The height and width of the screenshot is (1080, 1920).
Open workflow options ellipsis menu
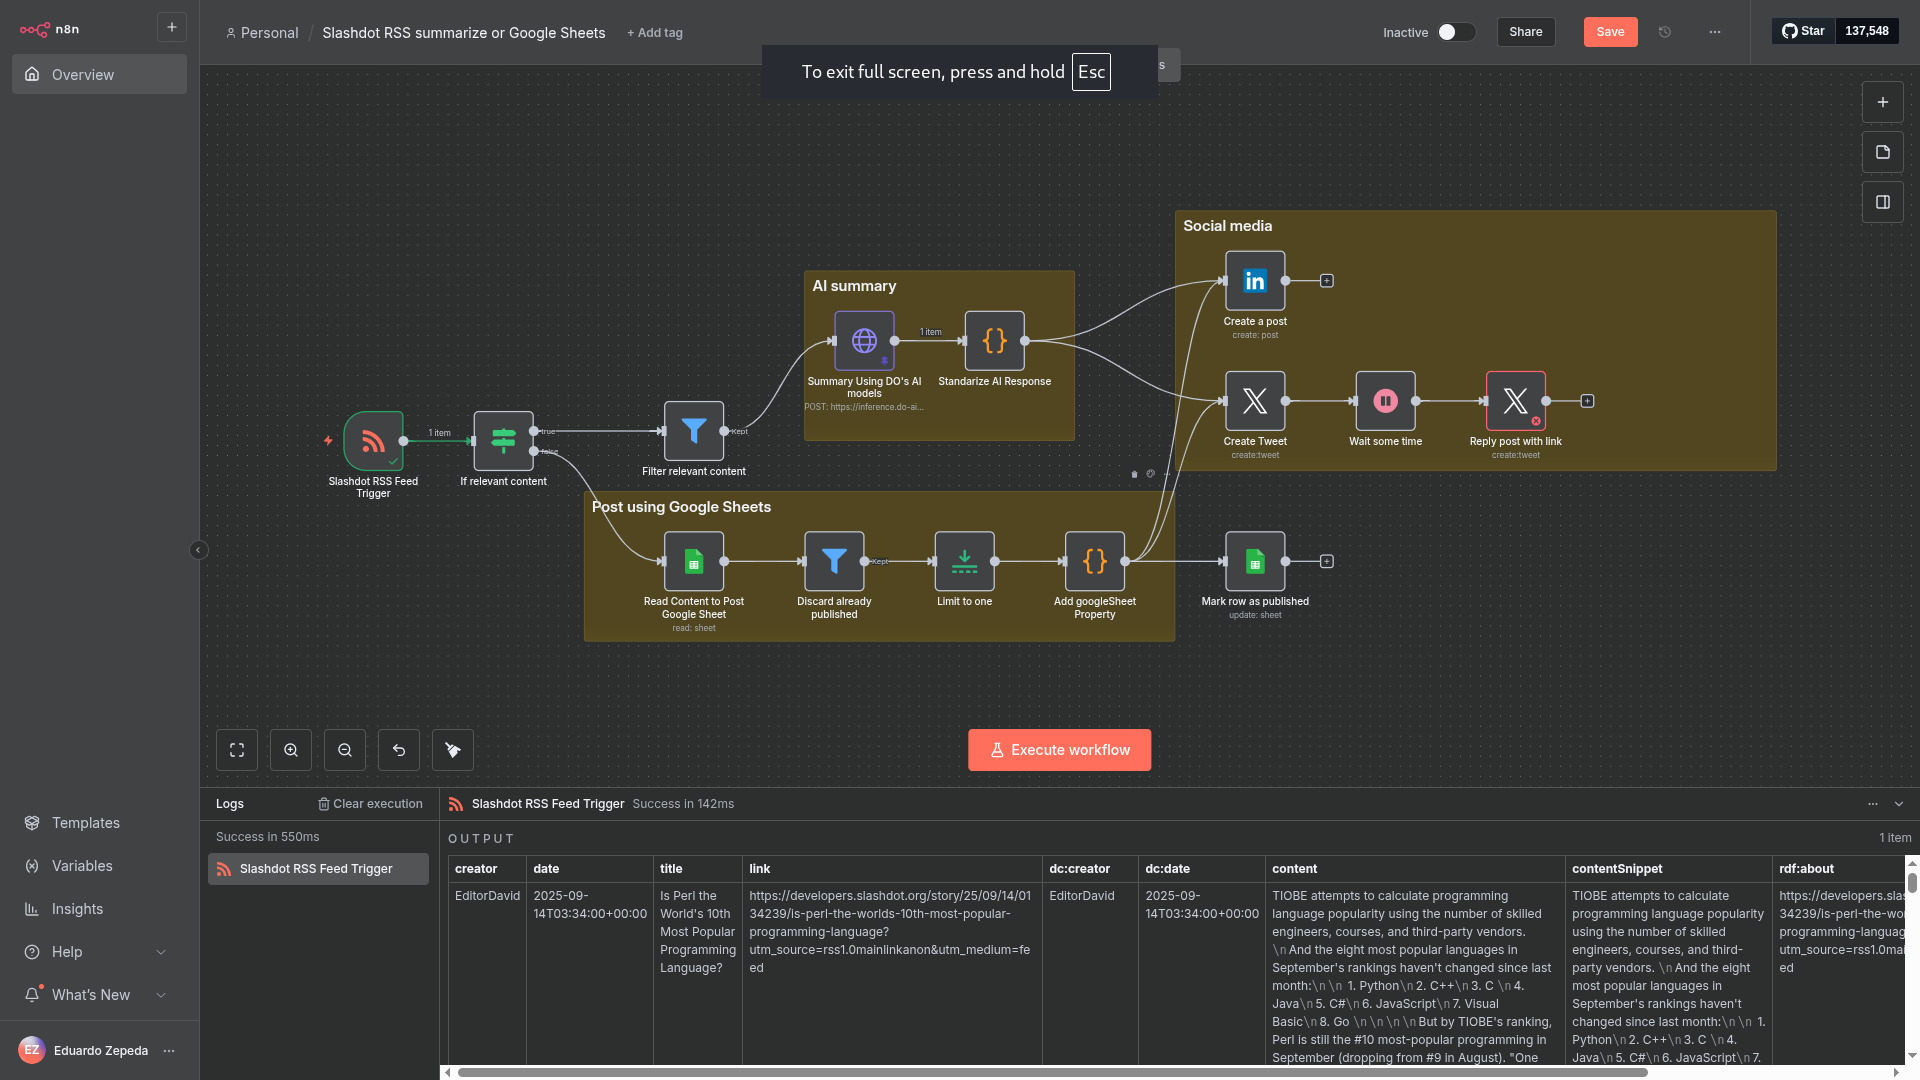point(1715,32)
